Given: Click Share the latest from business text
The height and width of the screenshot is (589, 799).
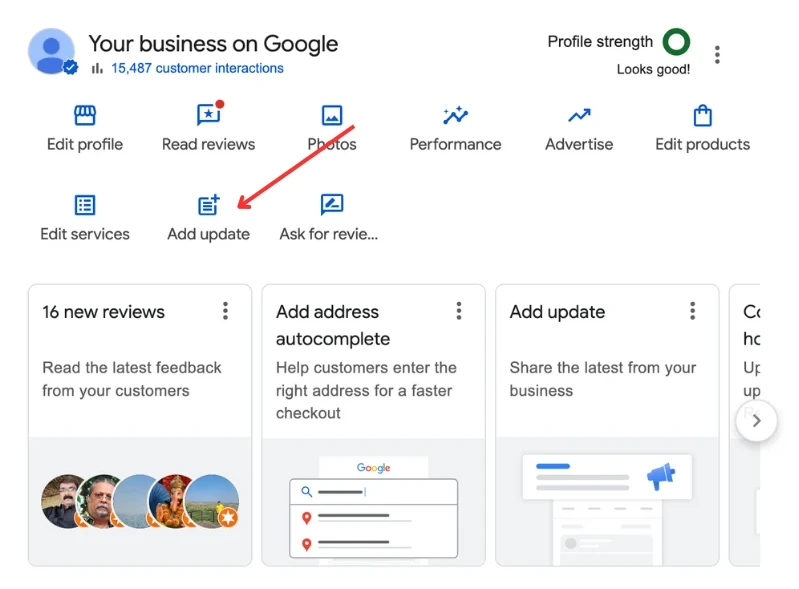Looking at the screenshot, I should pos(603,379).
